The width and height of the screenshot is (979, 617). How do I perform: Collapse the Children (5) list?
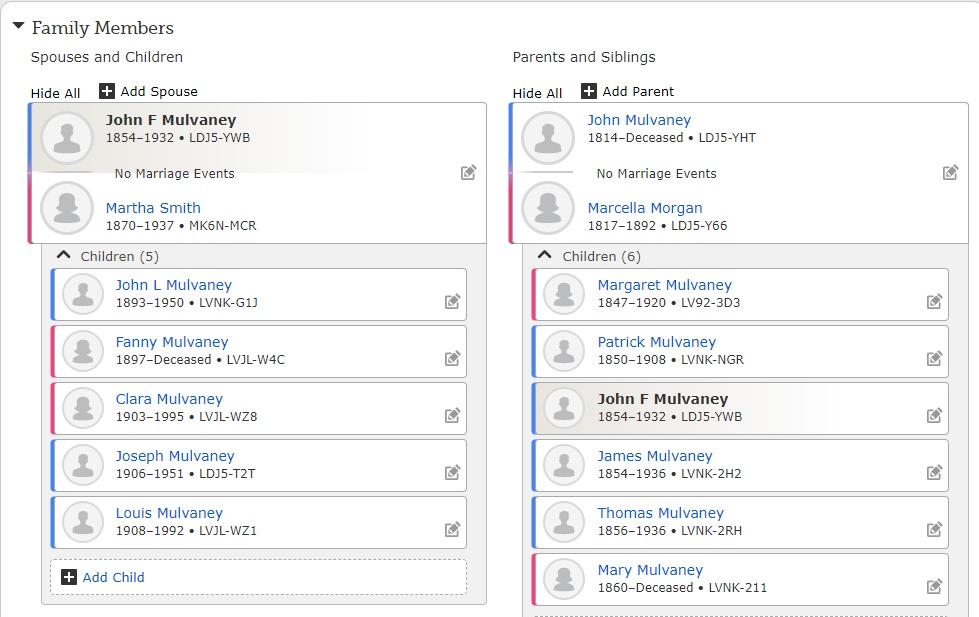tap(64, 255)
